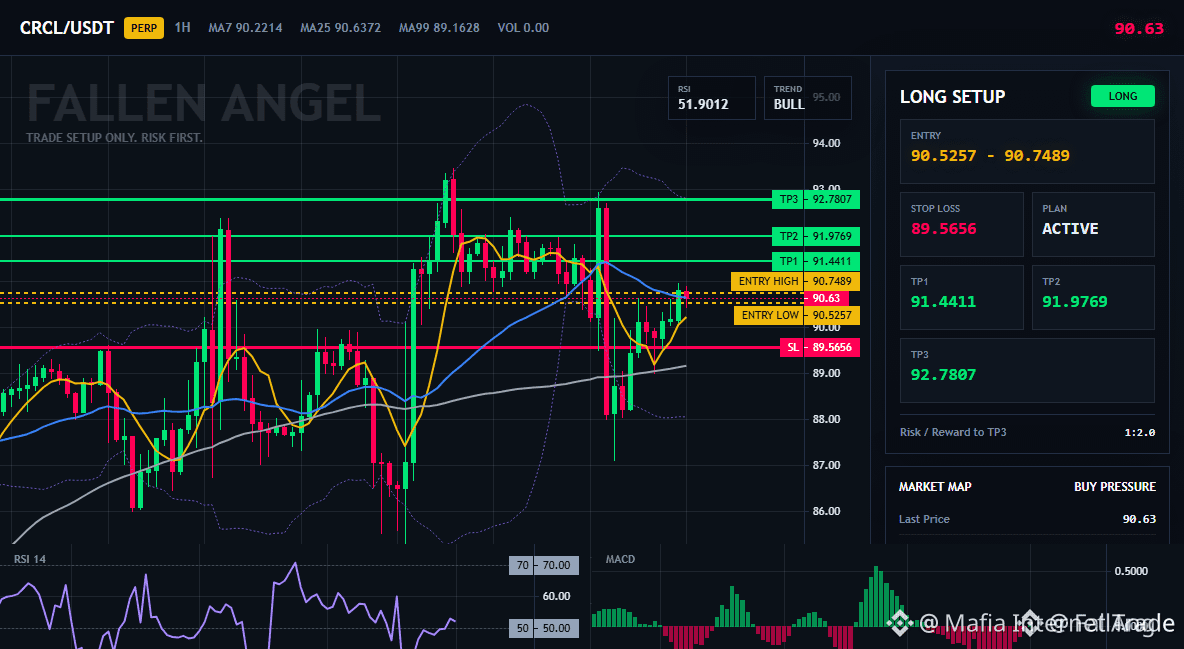The image size is (1184, 649).
Task: Click the red 90.63 current price tag
Action: [826, 298]
